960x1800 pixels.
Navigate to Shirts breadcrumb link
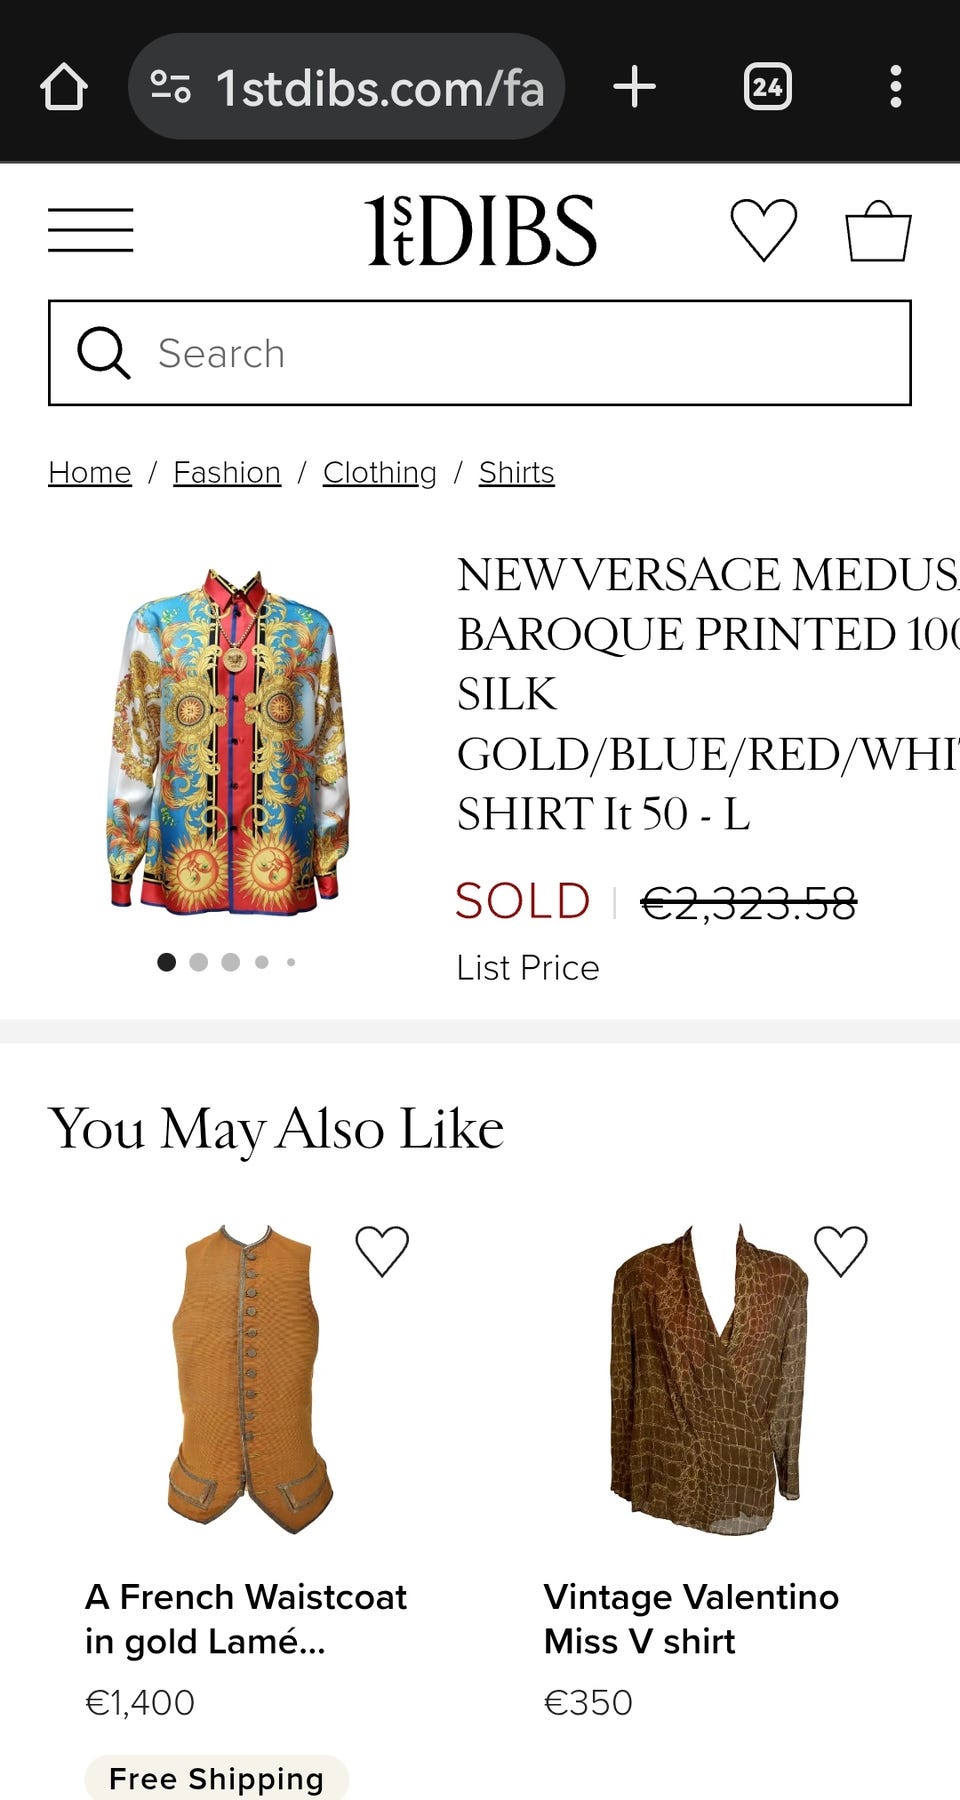pos(516,472)
